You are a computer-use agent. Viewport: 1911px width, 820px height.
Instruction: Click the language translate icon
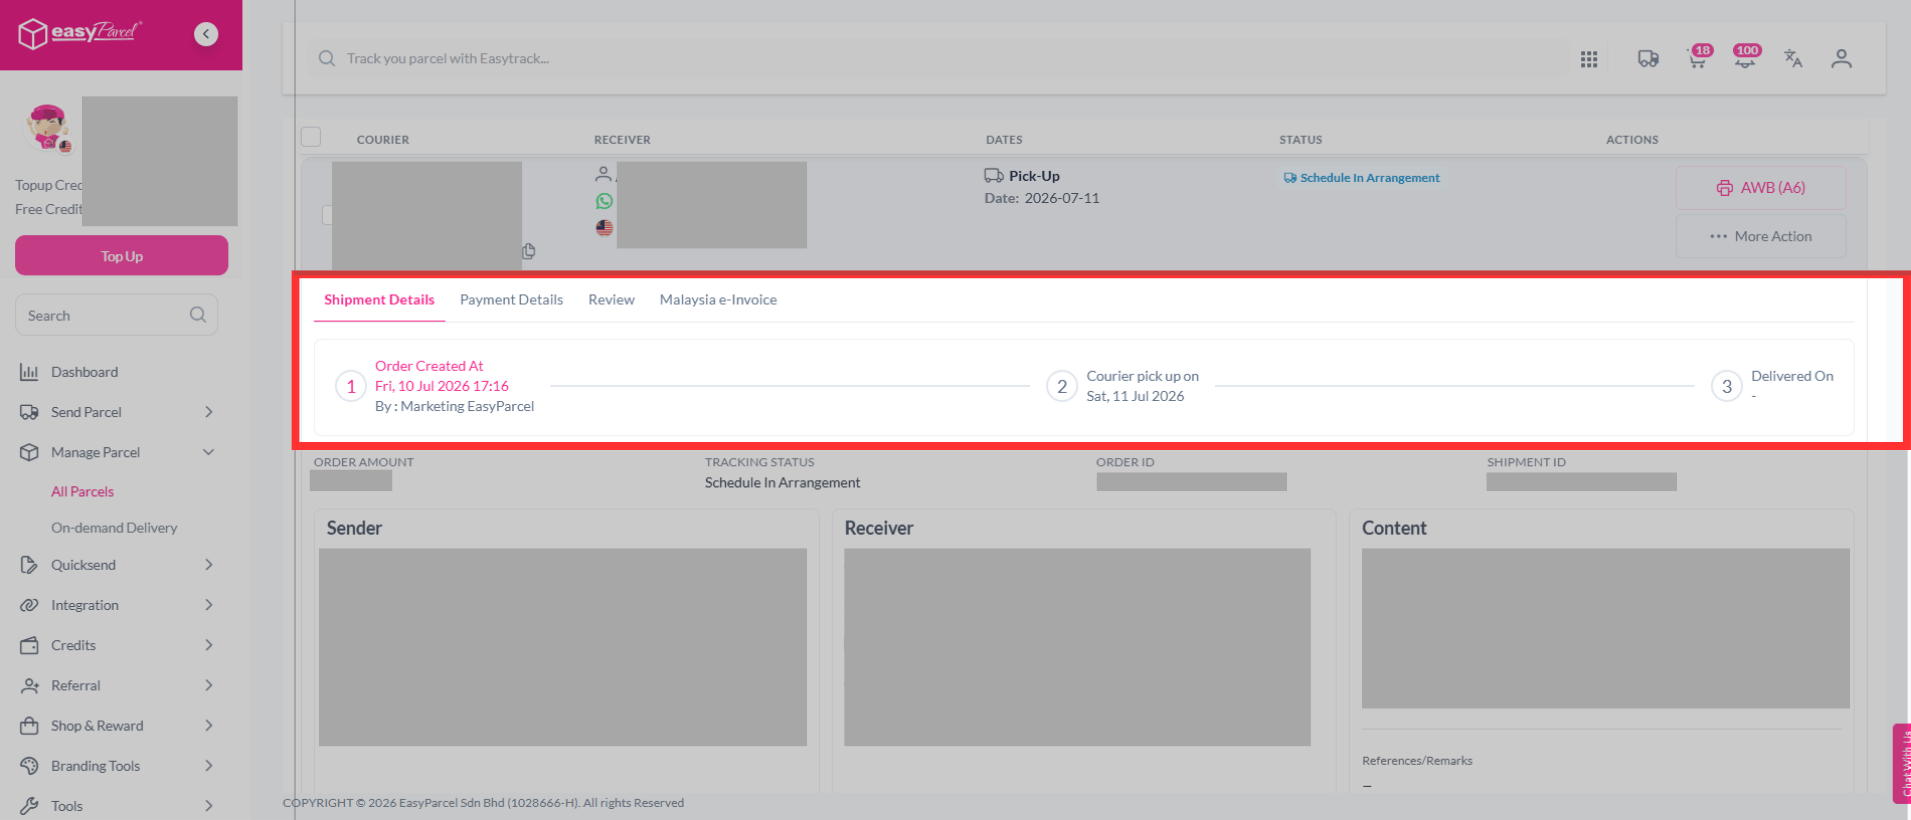point(1793,59)
